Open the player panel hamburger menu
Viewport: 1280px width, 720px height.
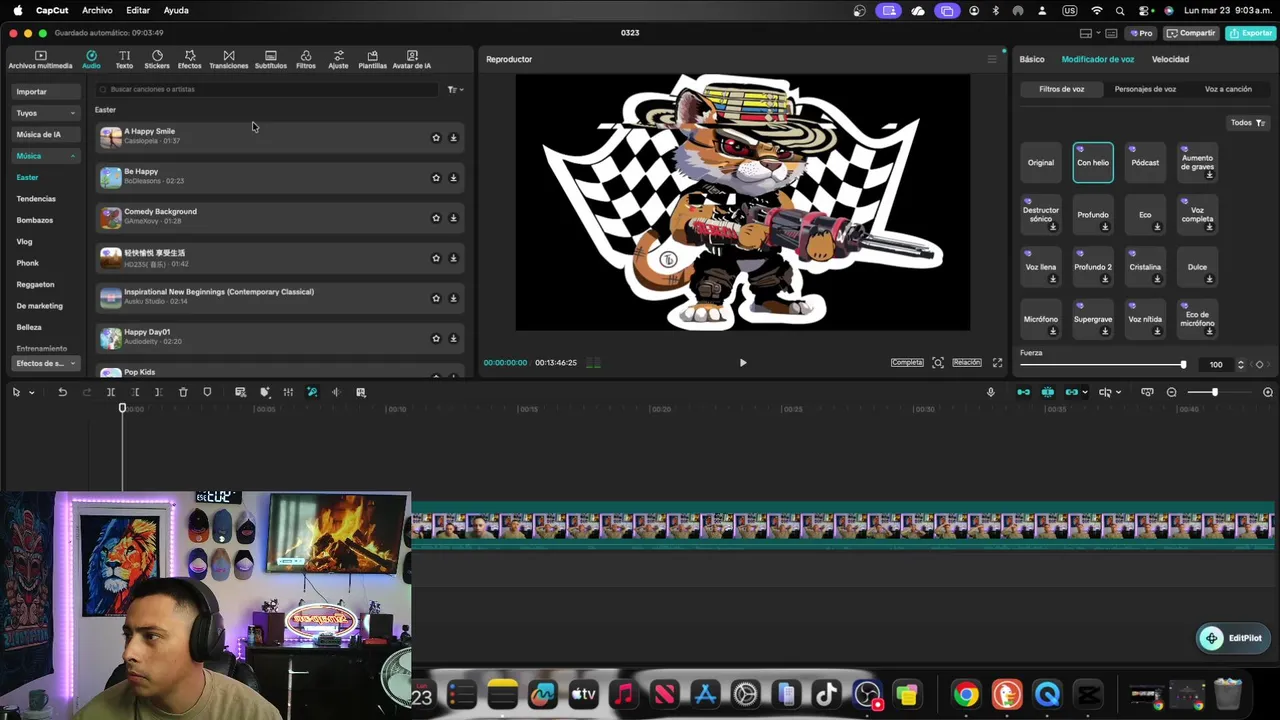[x=992, y=59]
